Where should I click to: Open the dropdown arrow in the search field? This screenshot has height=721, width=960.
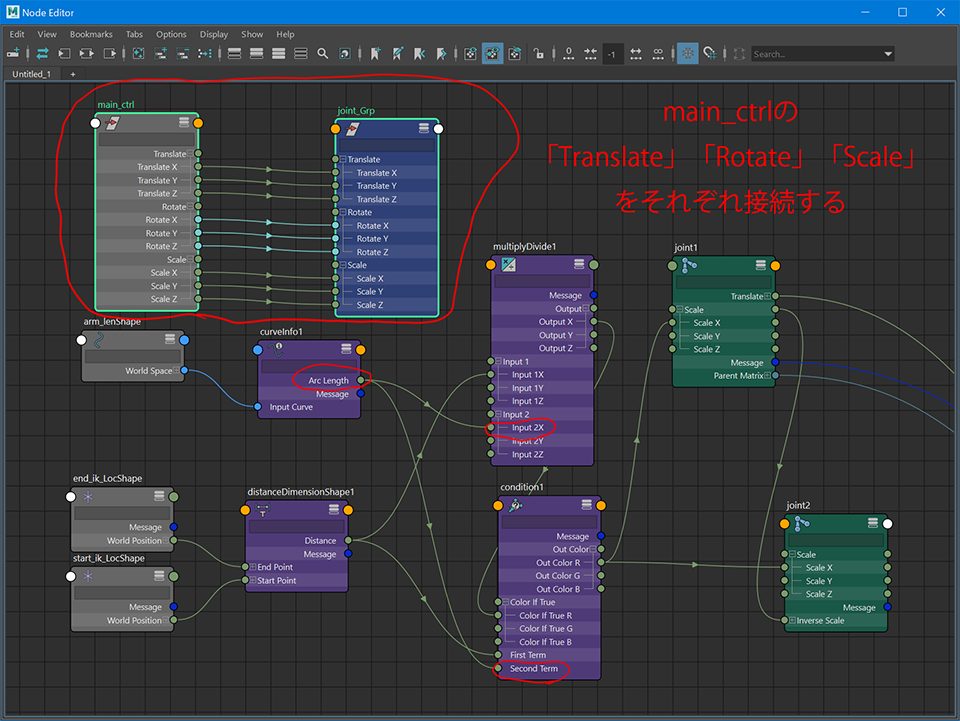888,54
